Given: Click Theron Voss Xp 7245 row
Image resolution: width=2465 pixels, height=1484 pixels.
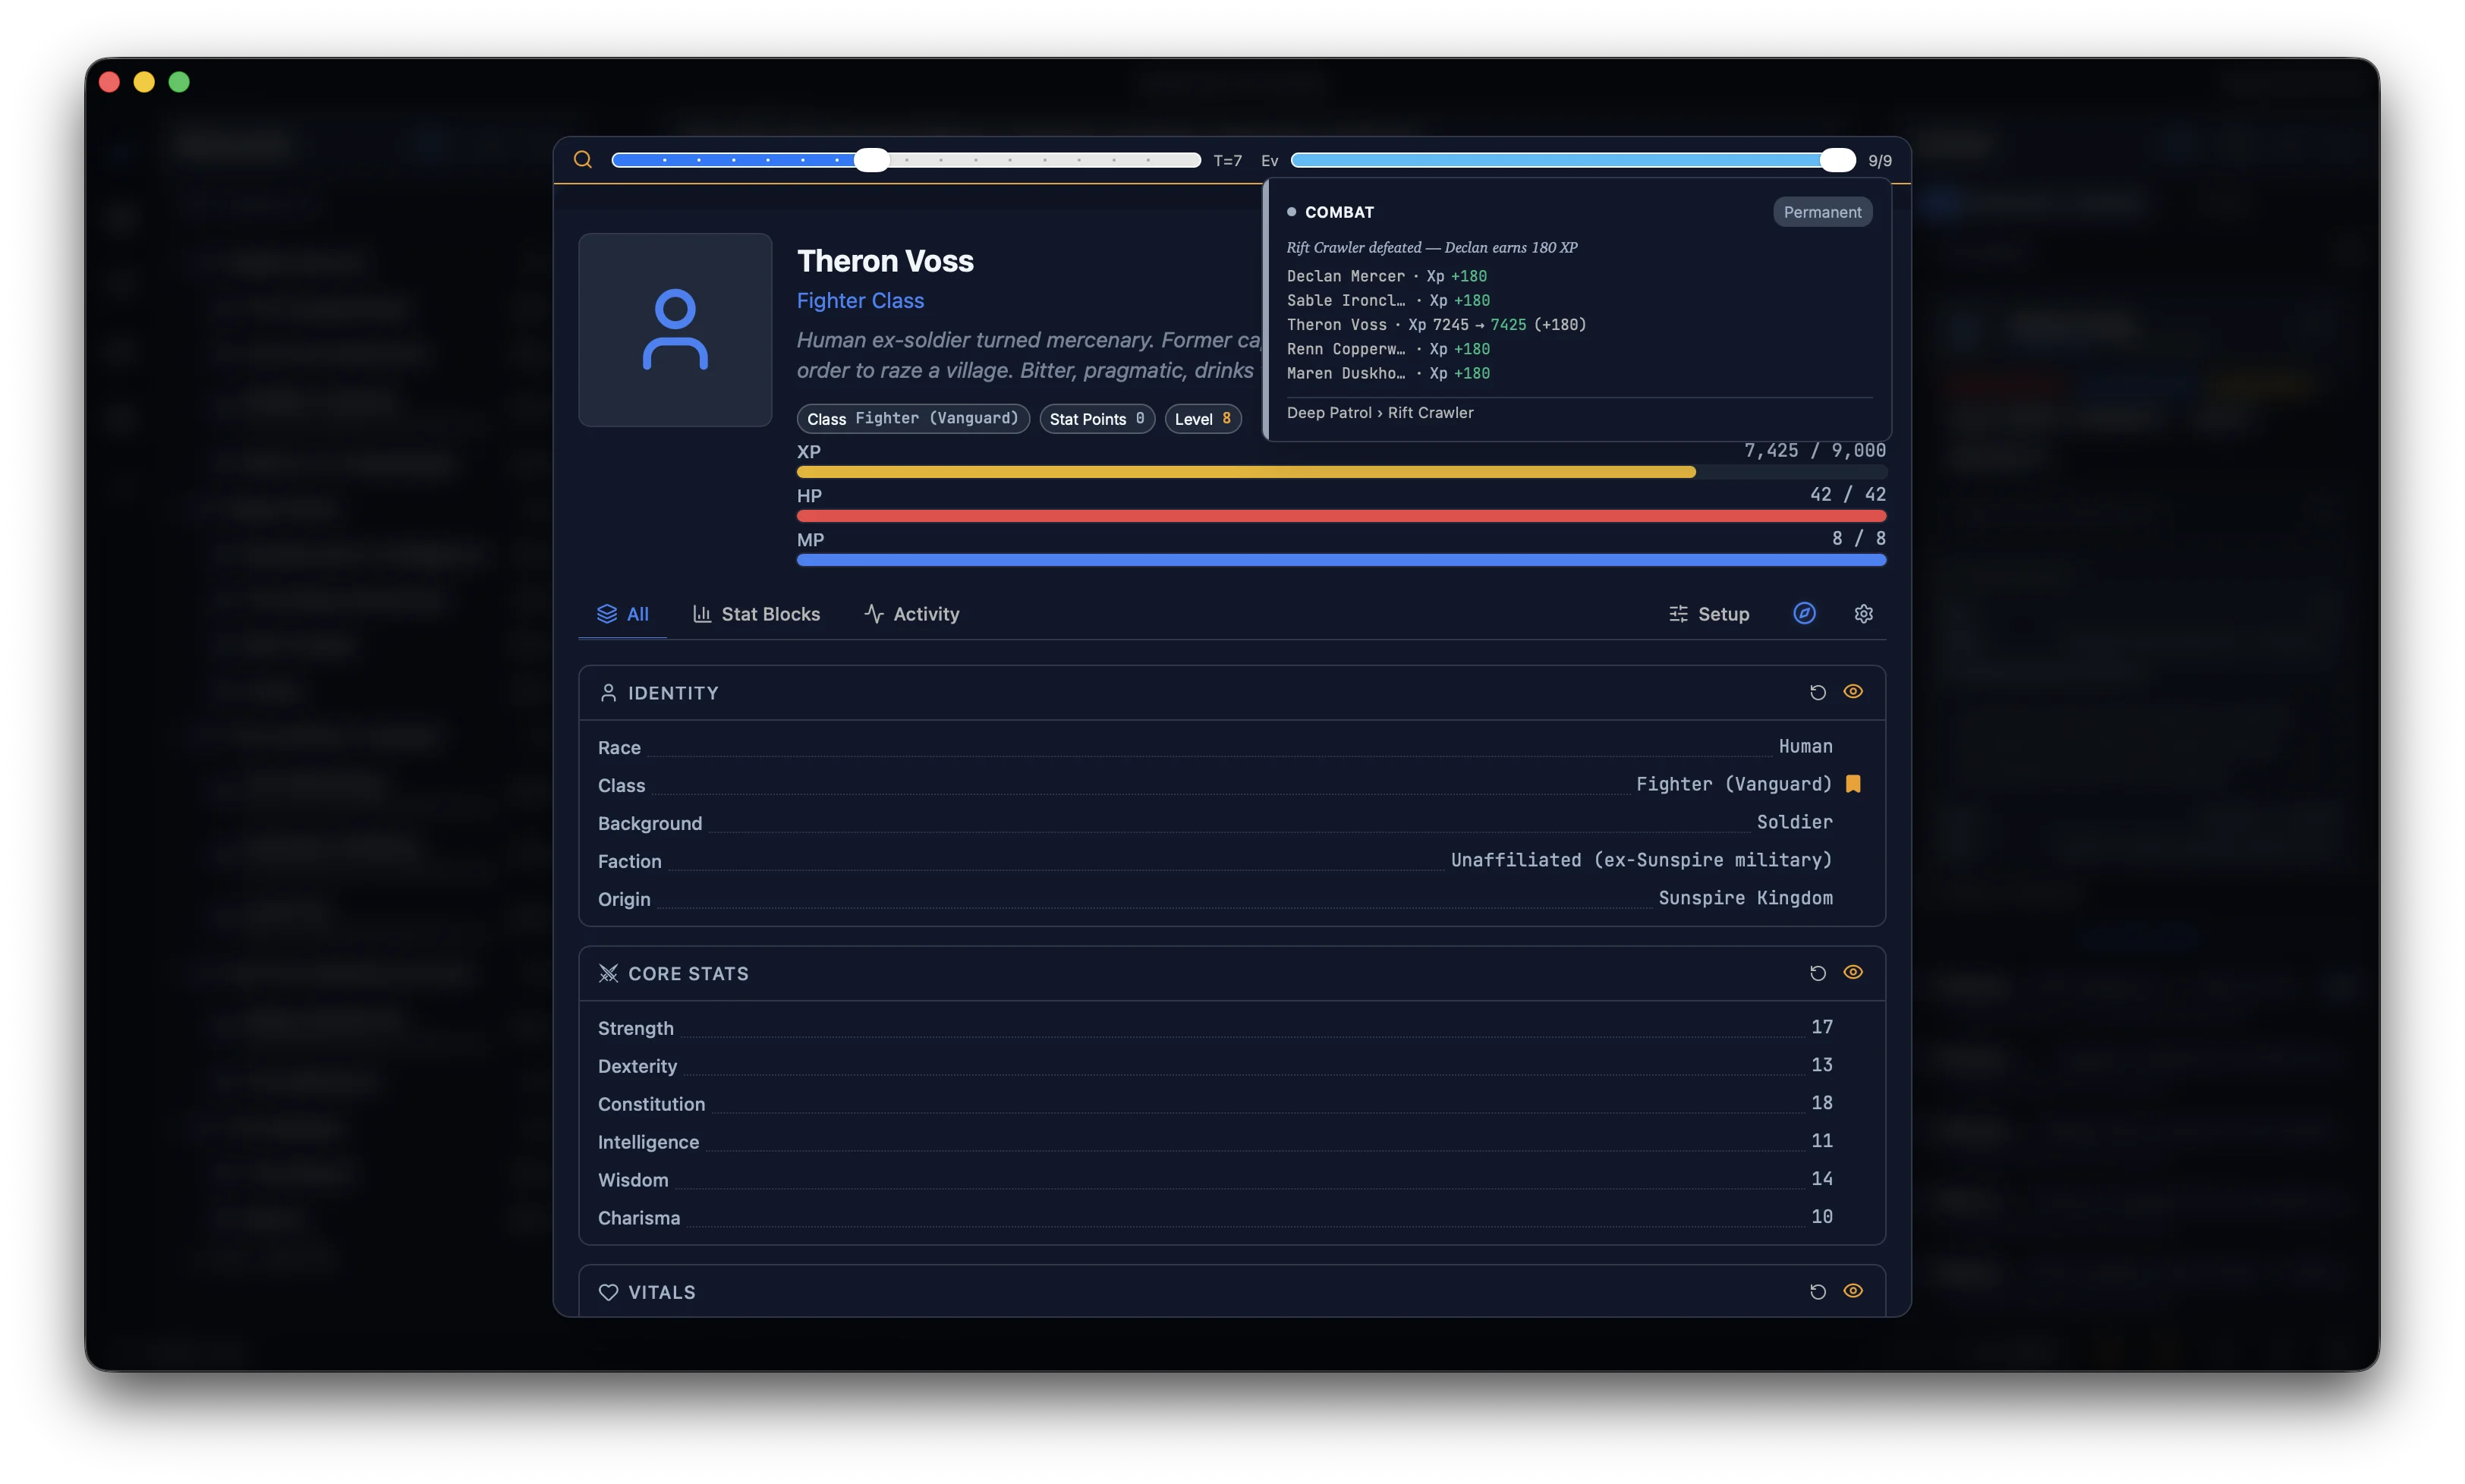Looking at the screenshot, I should [1436, 325].
